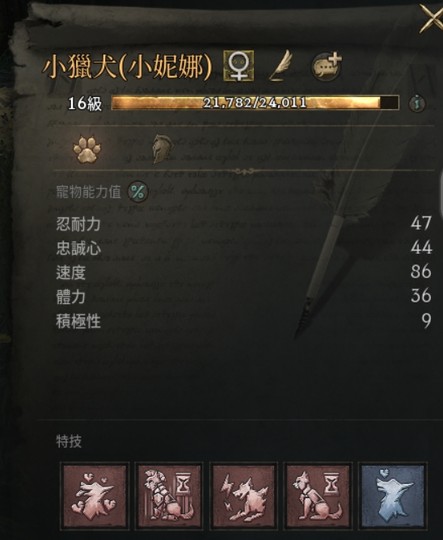The image size is (443, 540).
Task: Click the dog with hearts skill icon
Action: tap(95, 496)
